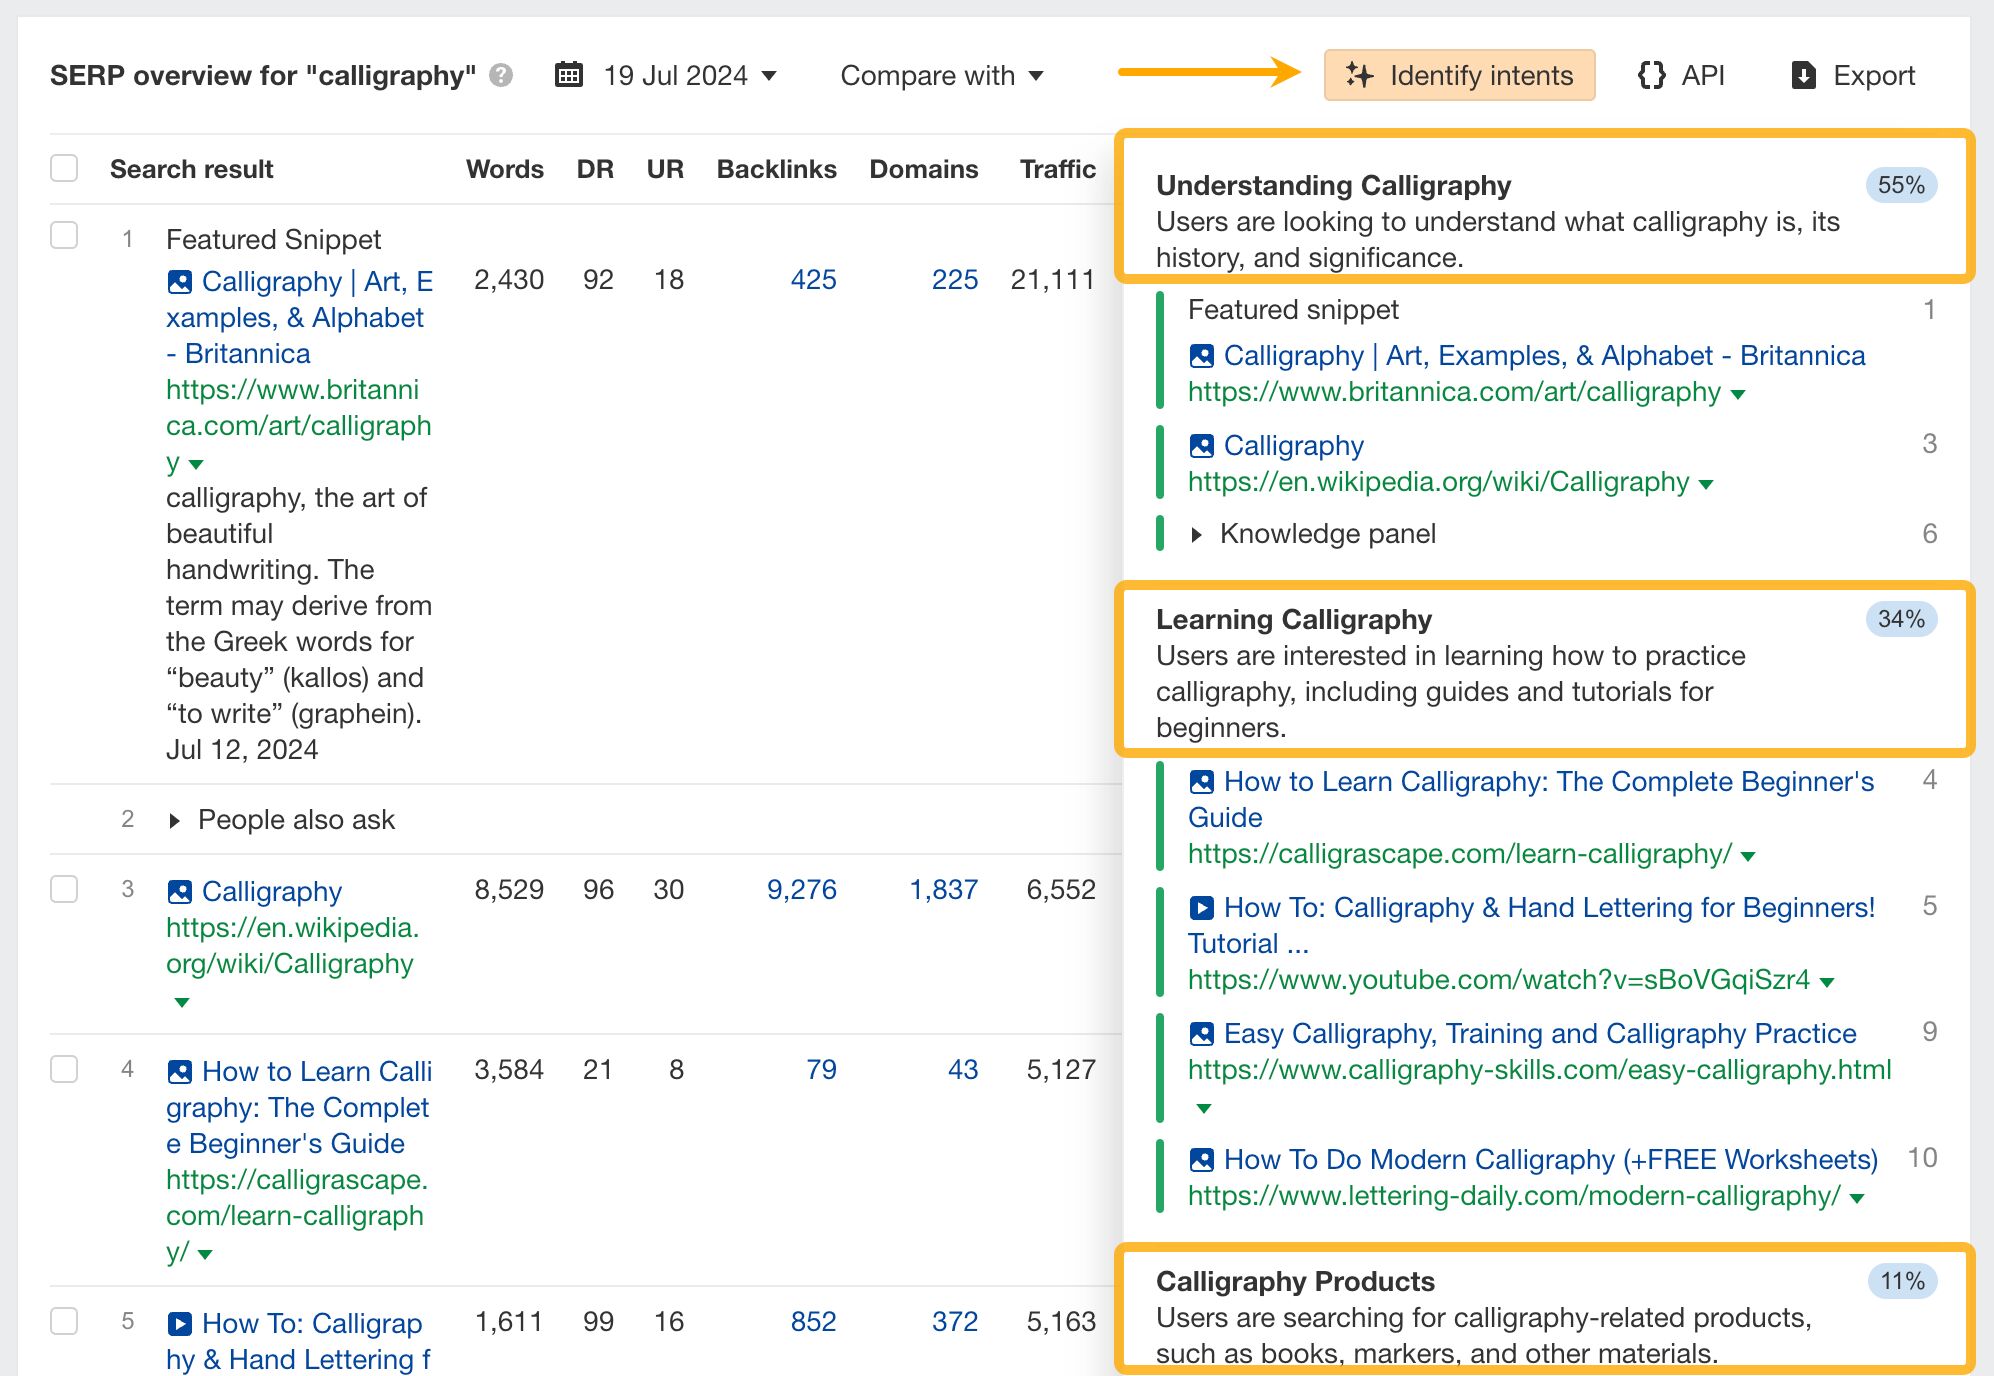Check the Featured Snippet row checkbox
The width and height of the screenshot is (1994, 1376).
(x=64, y=235)
